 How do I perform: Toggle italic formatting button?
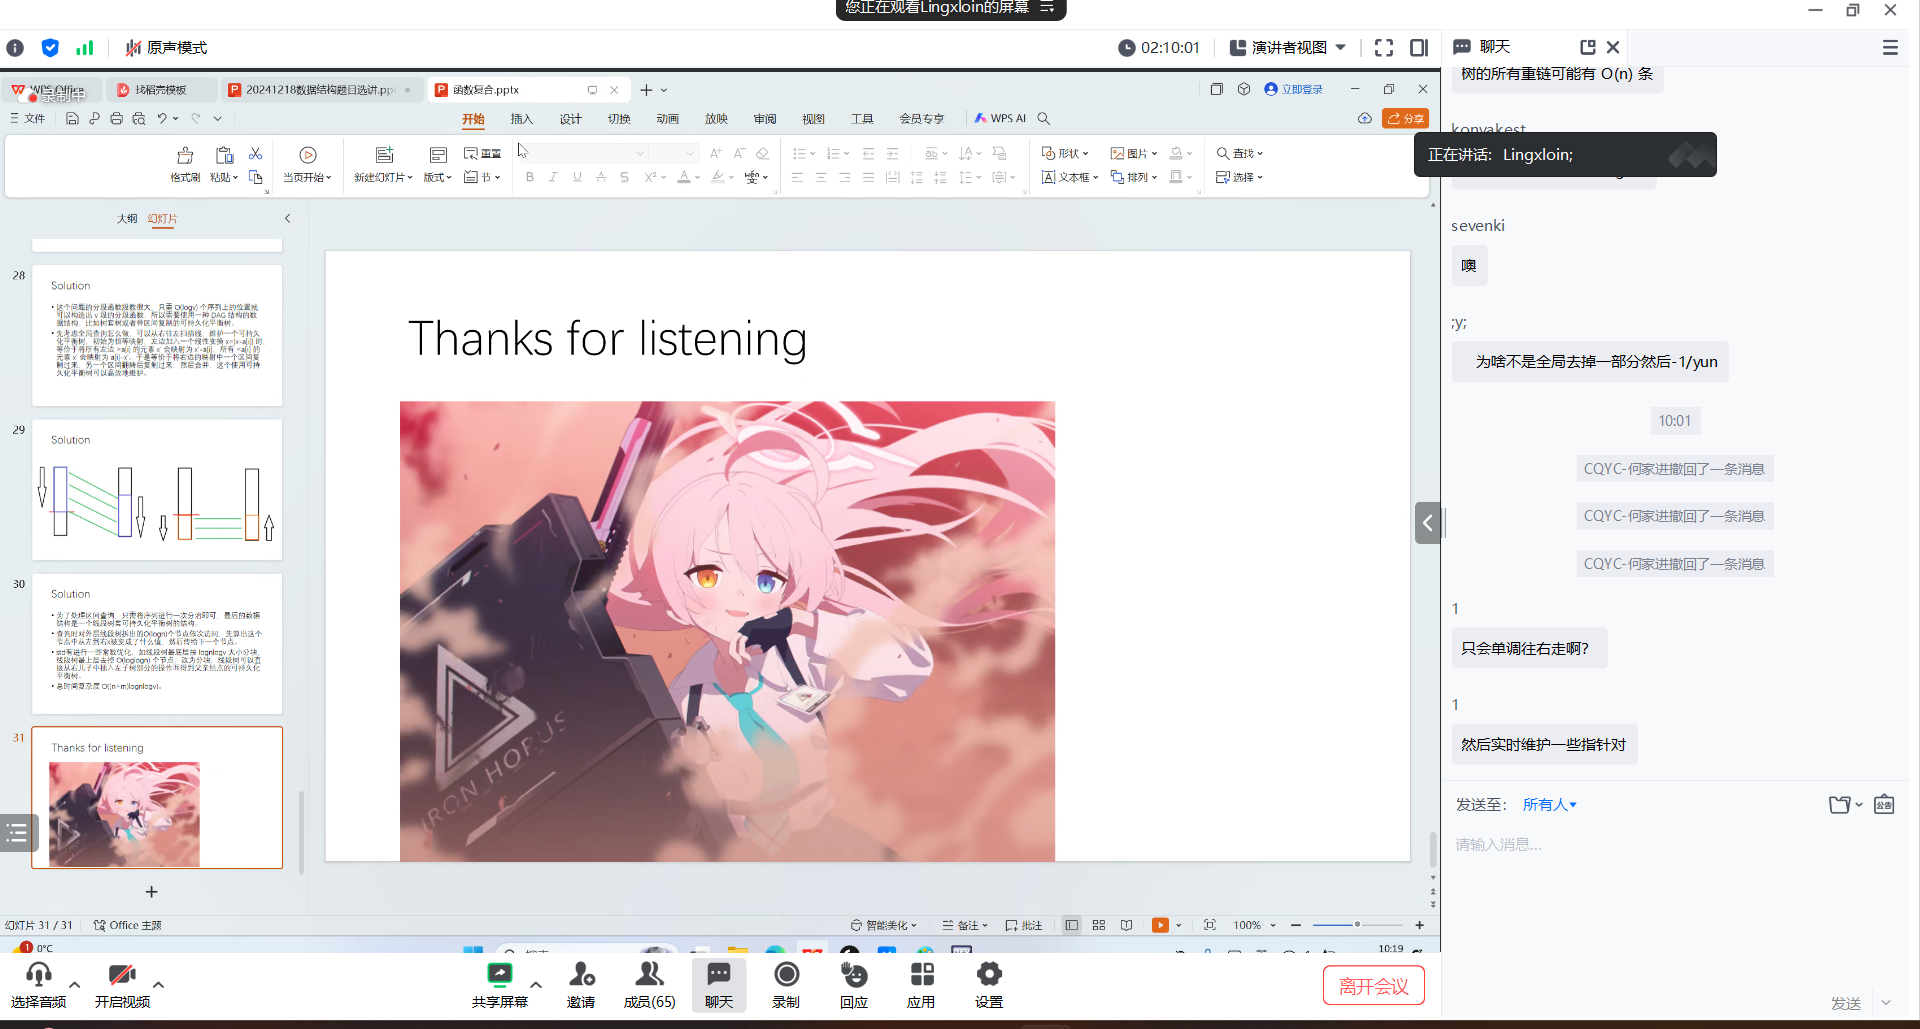click(x=553, y=177)
